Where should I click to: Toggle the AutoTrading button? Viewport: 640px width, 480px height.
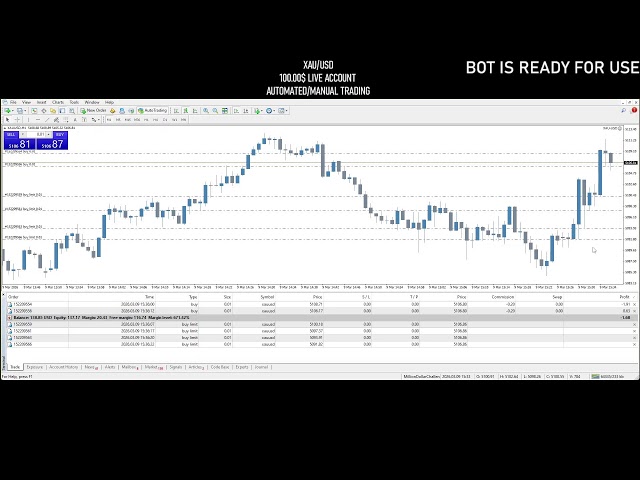coord(153,111)
